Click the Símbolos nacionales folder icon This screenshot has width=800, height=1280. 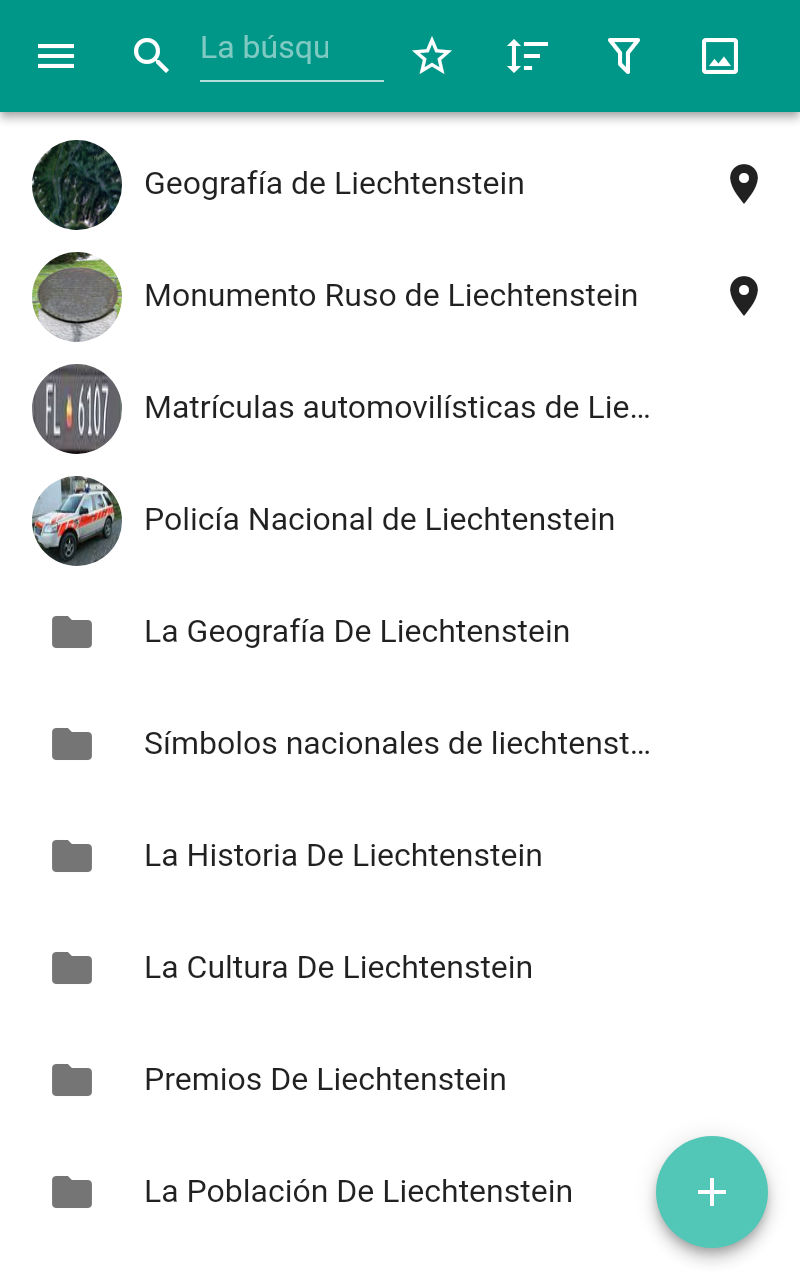(x=72, y=744)
